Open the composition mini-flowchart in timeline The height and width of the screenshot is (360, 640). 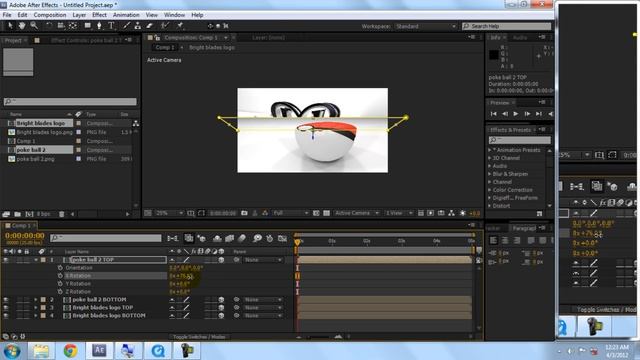pos(173,238)
